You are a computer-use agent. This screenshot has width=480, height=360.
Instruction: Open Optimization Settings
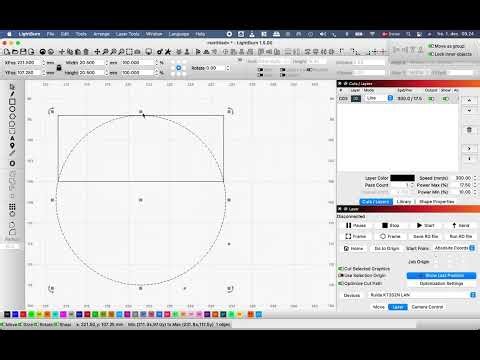[441, 283]
